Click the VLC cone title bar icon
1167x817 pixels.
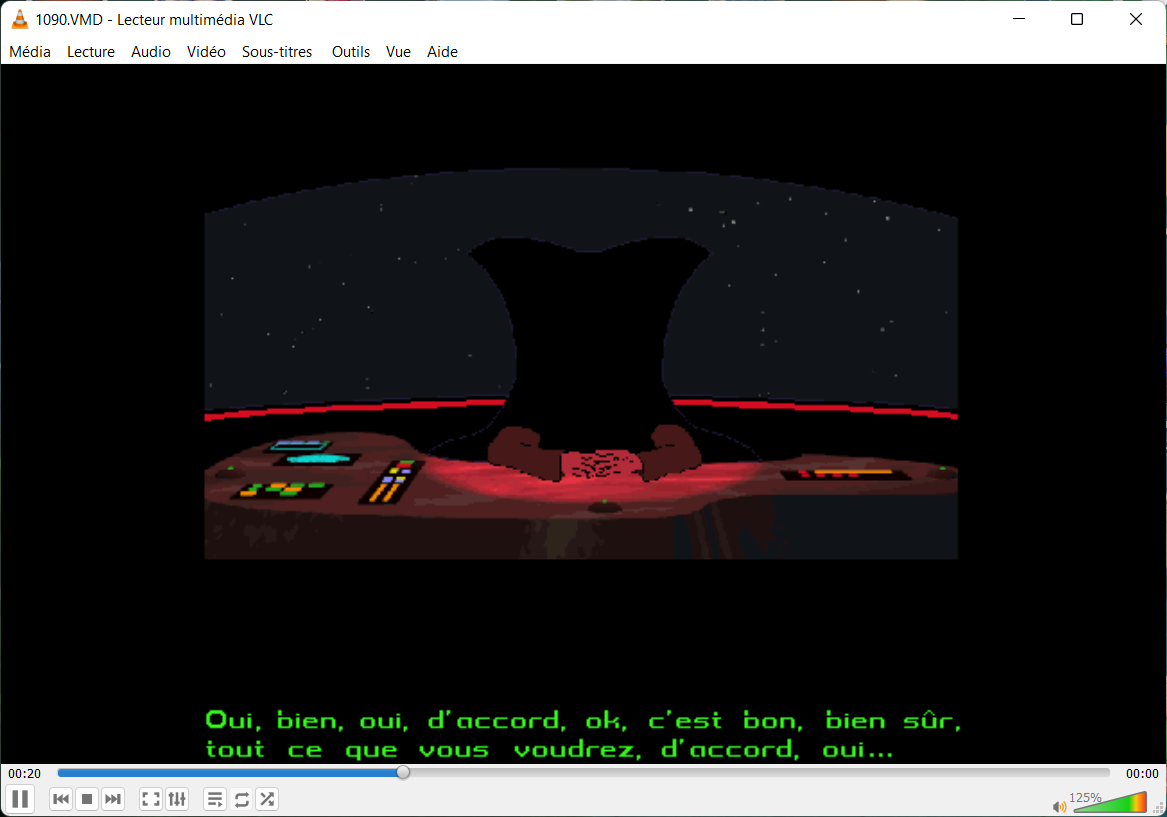point(20,19)
